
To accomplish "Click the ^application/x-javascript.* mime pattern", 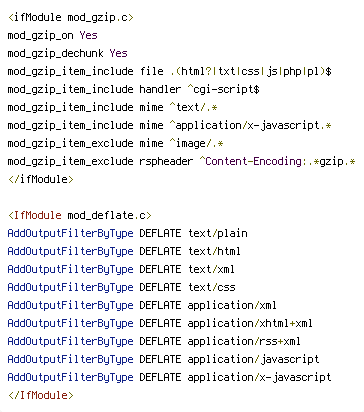I will (x=250, y=125).
